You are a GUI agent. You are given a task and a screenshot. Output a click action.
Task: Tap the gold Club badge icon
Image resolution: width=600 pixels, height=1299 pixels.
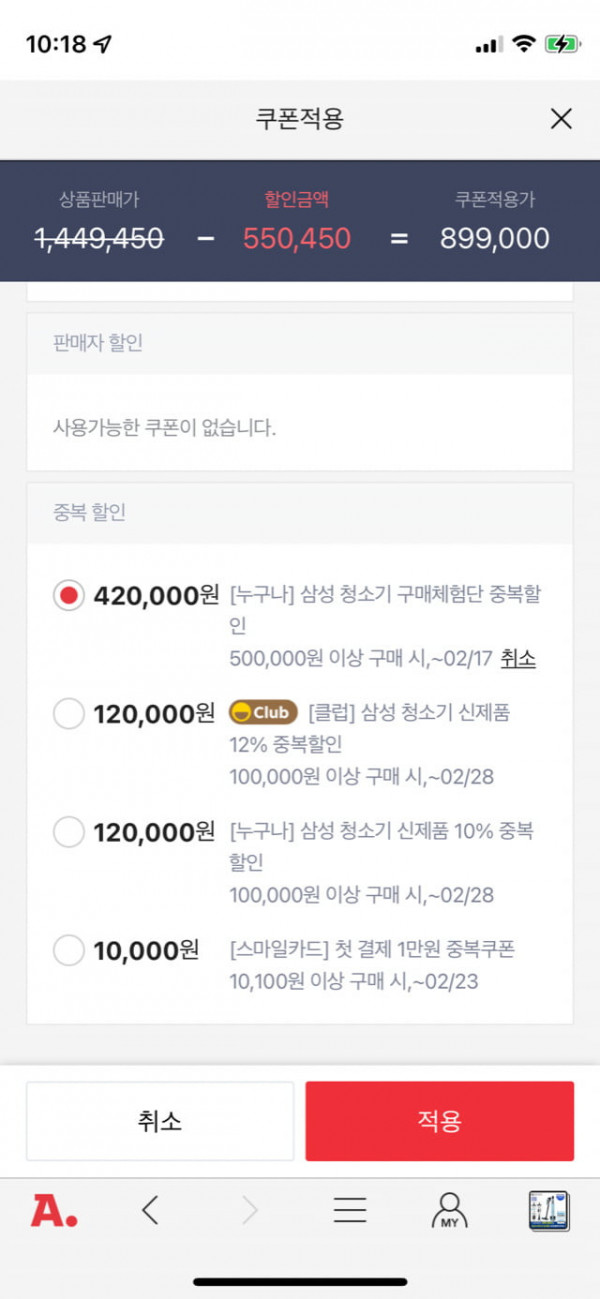[x=263, y=713]
